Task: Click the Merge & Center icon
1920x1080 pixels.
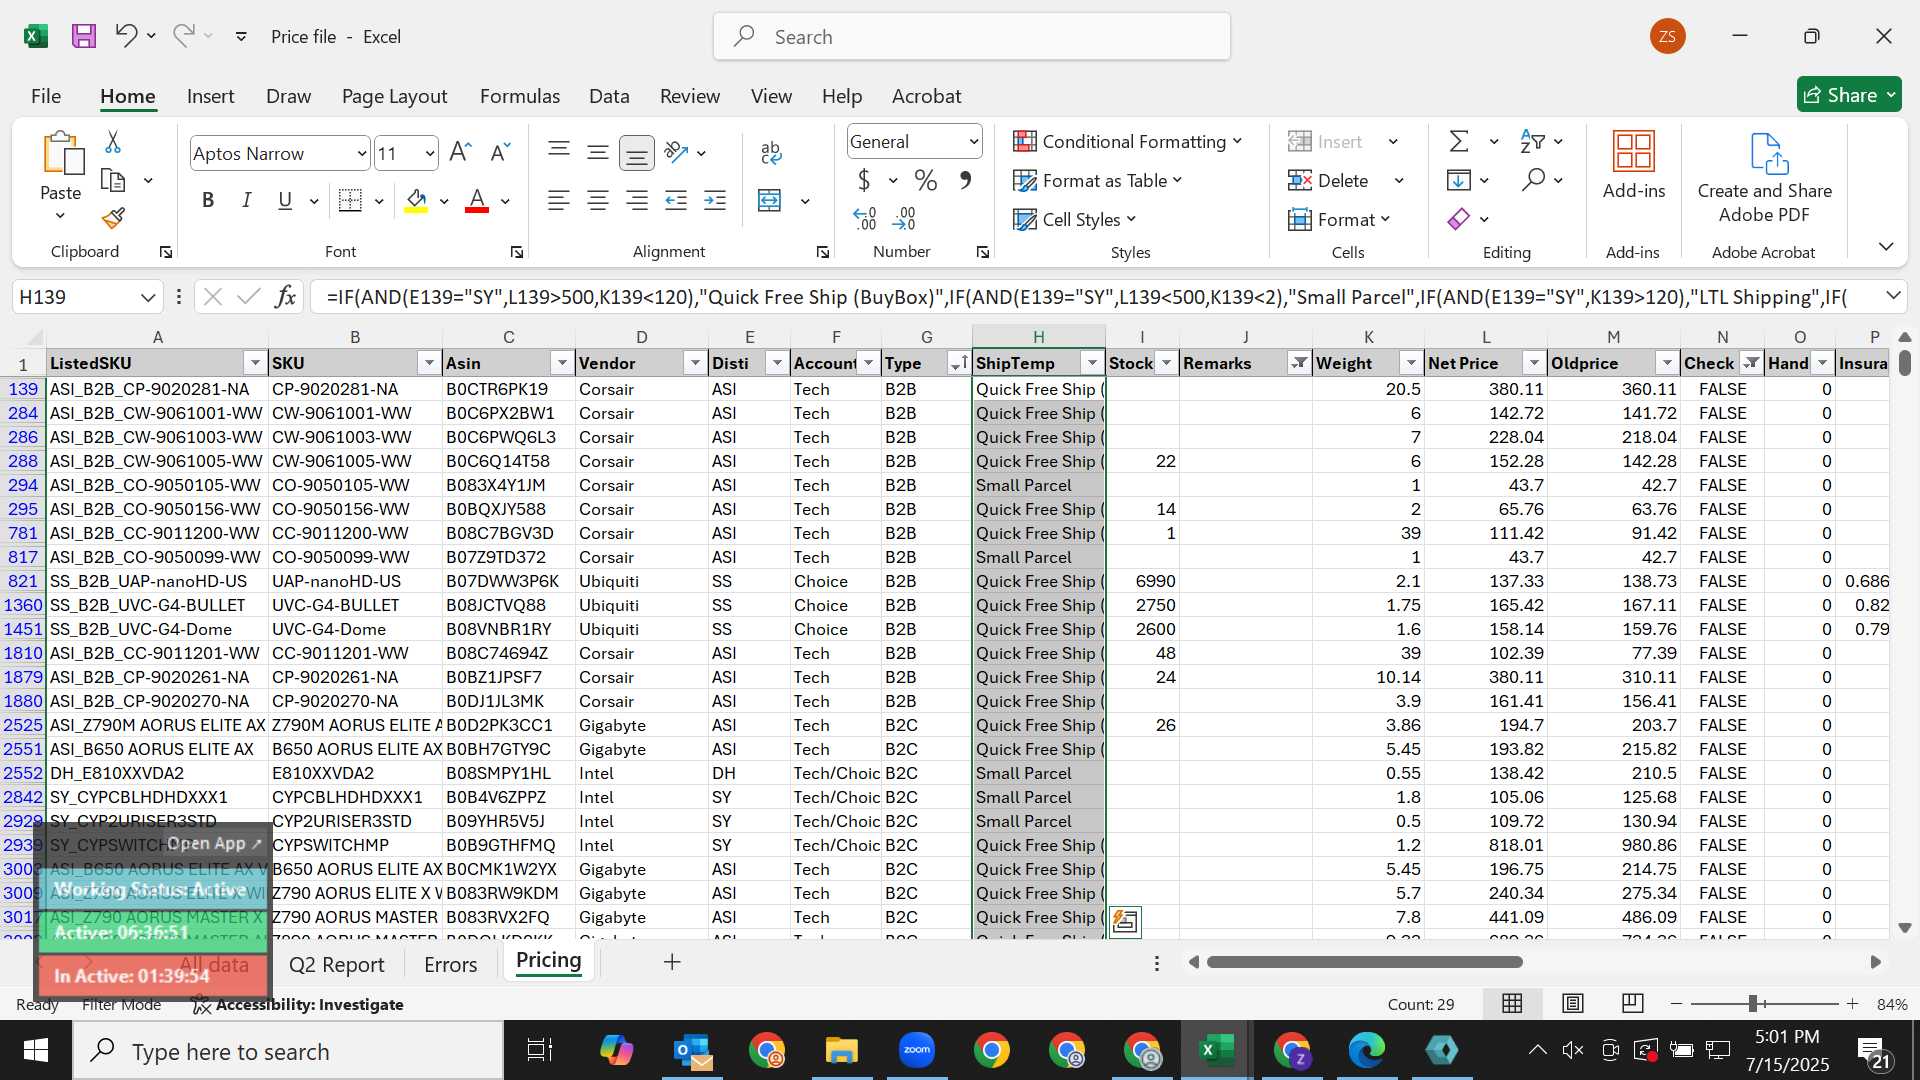Action: click(769, 201)
